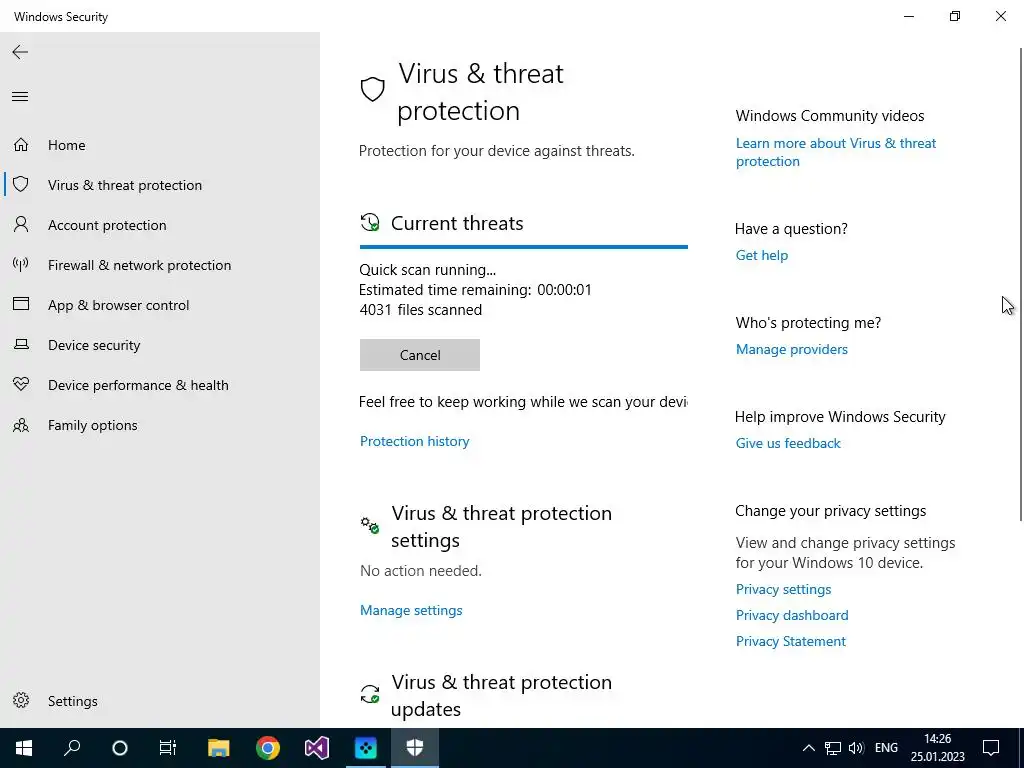Open network status in system tray
The image size is (1024, 768).
tap(833, 748)
